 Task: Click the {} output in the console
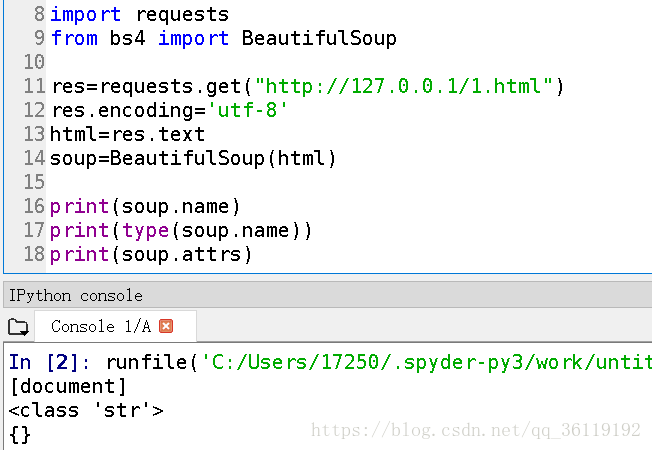(20, 435)
